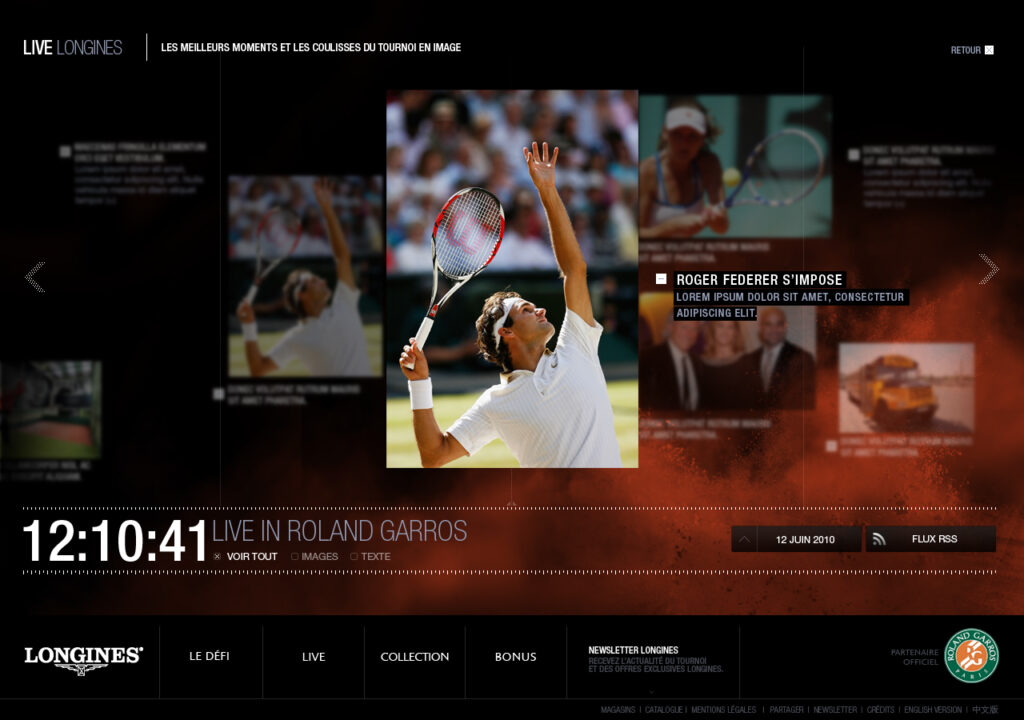Click the main Federer serving photo
The image size is (1024, 720).
click(512, 279)
